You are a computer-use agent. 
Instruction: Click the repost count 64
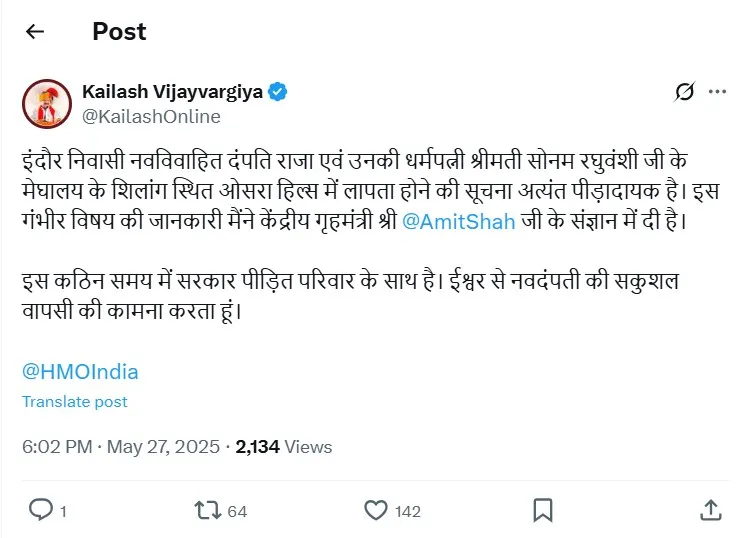point(237,511)
